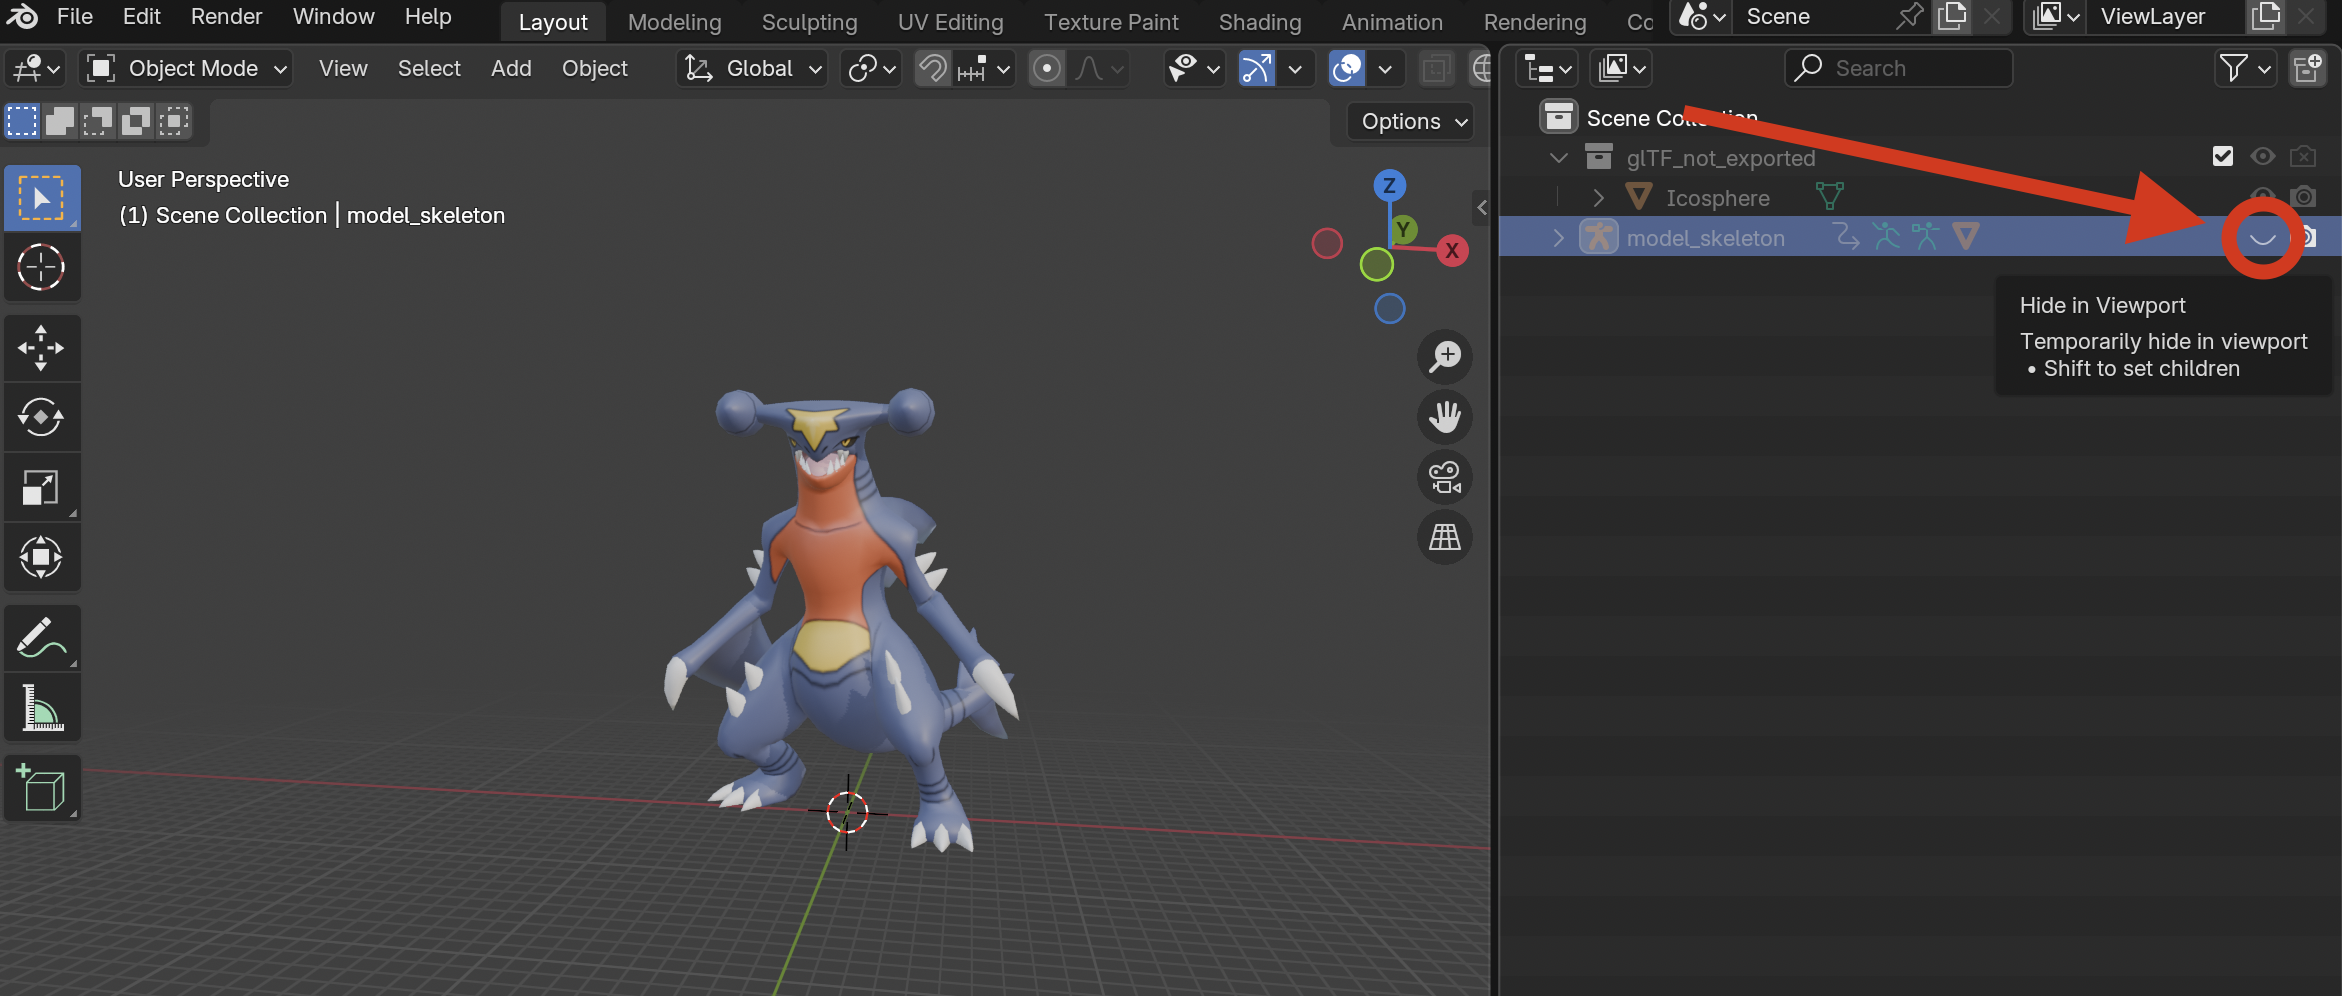The height and width of the screenshot is (996, 2342).
Task: Open the Object Mode dropdown
Action: point(187,69)
